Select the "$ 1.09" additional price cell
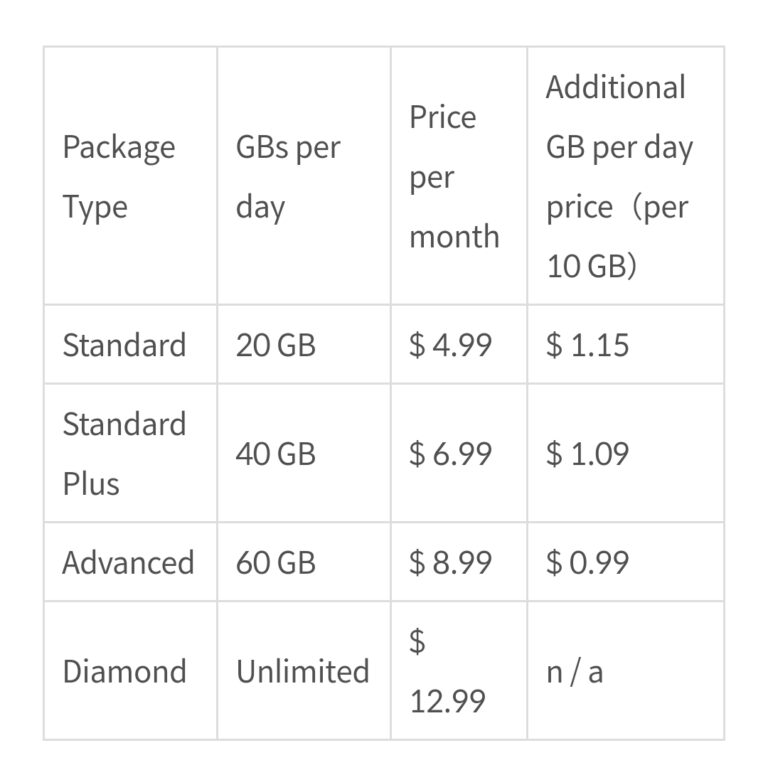Image resolution: width=768 pixels, height=765 pixels. 588,454
